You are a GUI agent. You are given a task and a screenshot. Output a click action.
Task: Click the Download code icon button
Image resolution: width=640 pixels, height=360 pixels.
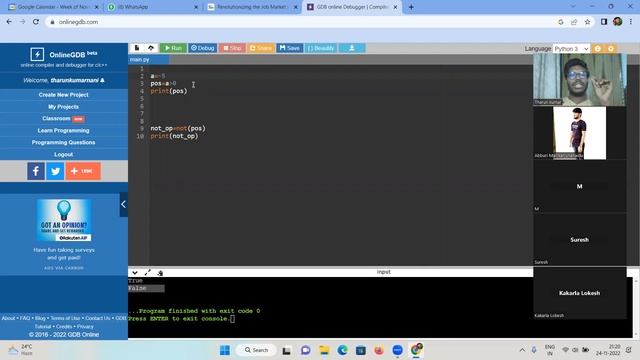352,48
